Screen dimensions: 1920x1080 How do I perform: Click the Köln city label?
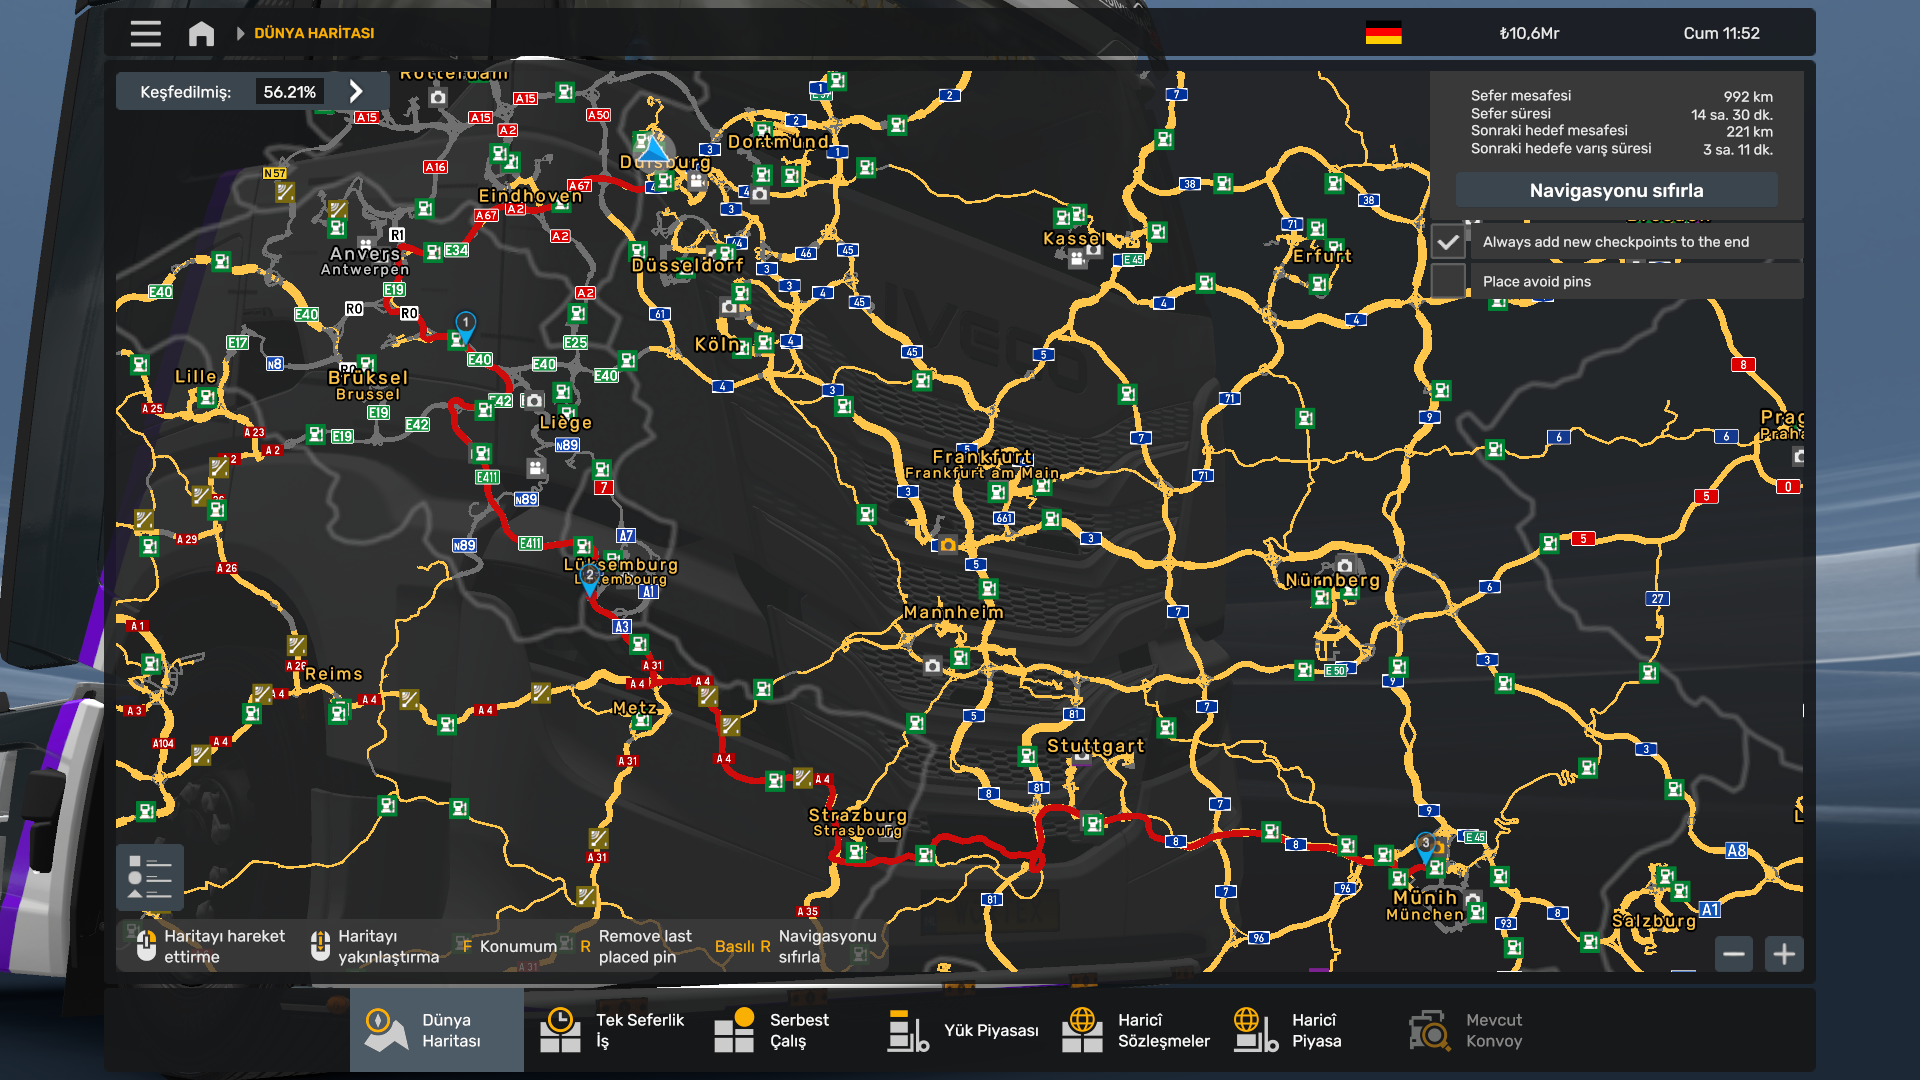tap(717, 344)
